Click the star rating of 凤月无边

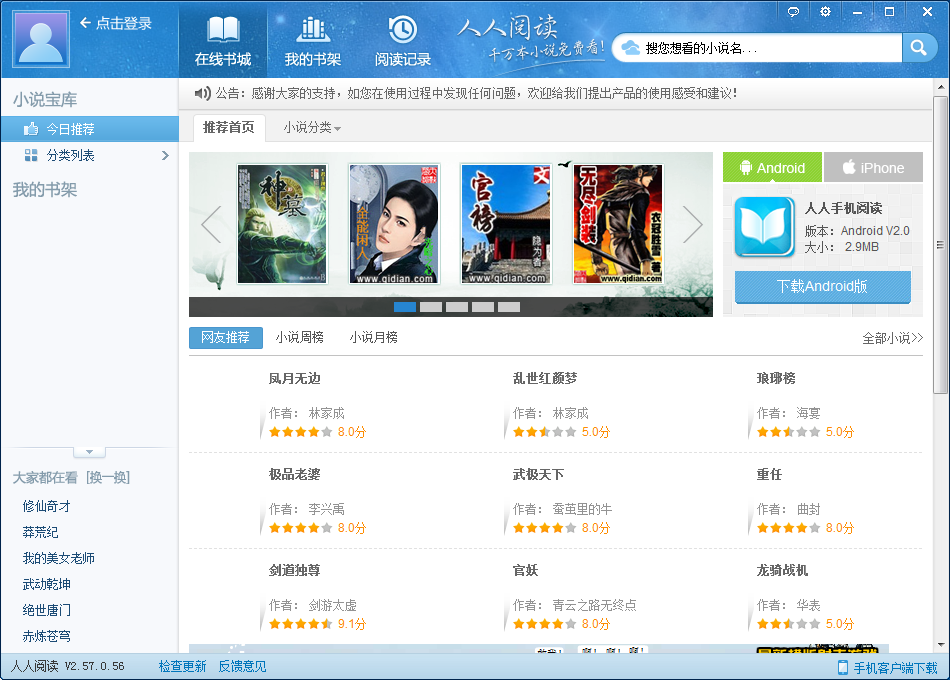click(301, 432)
